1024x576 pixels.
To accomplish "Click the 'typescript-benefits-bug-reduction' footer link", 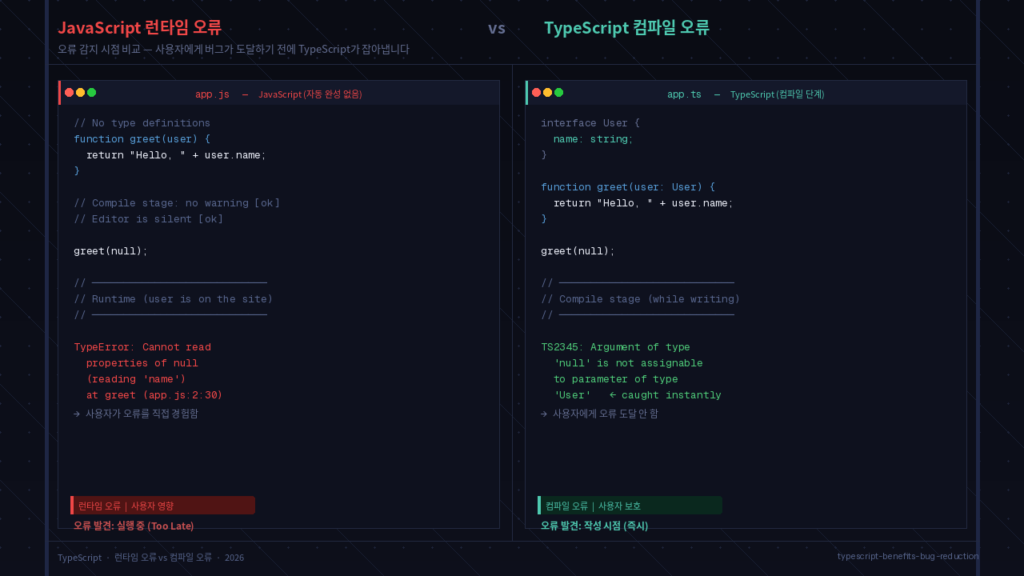I will tap(908, 558).
